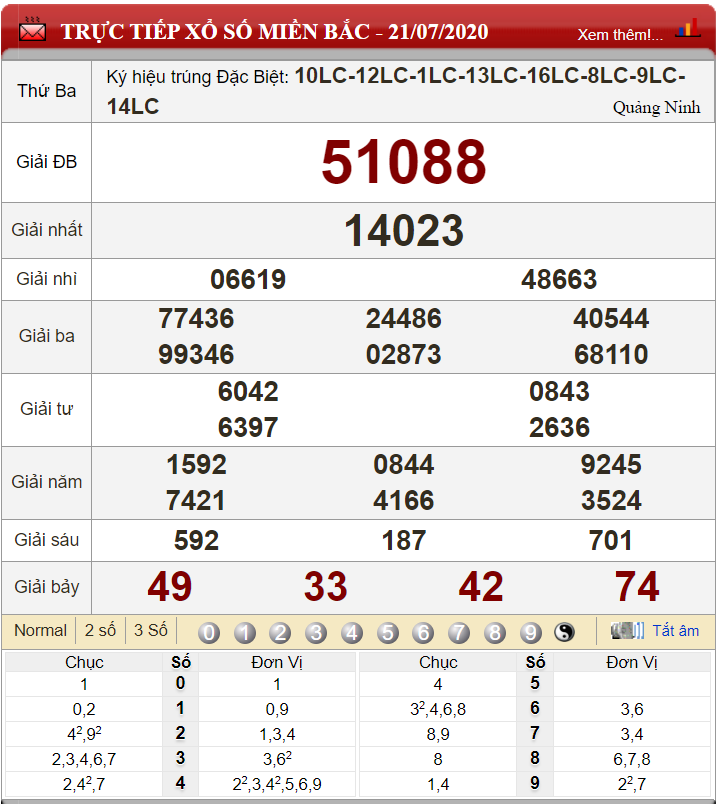Switch to Normal view tab

tap(41, 630)
